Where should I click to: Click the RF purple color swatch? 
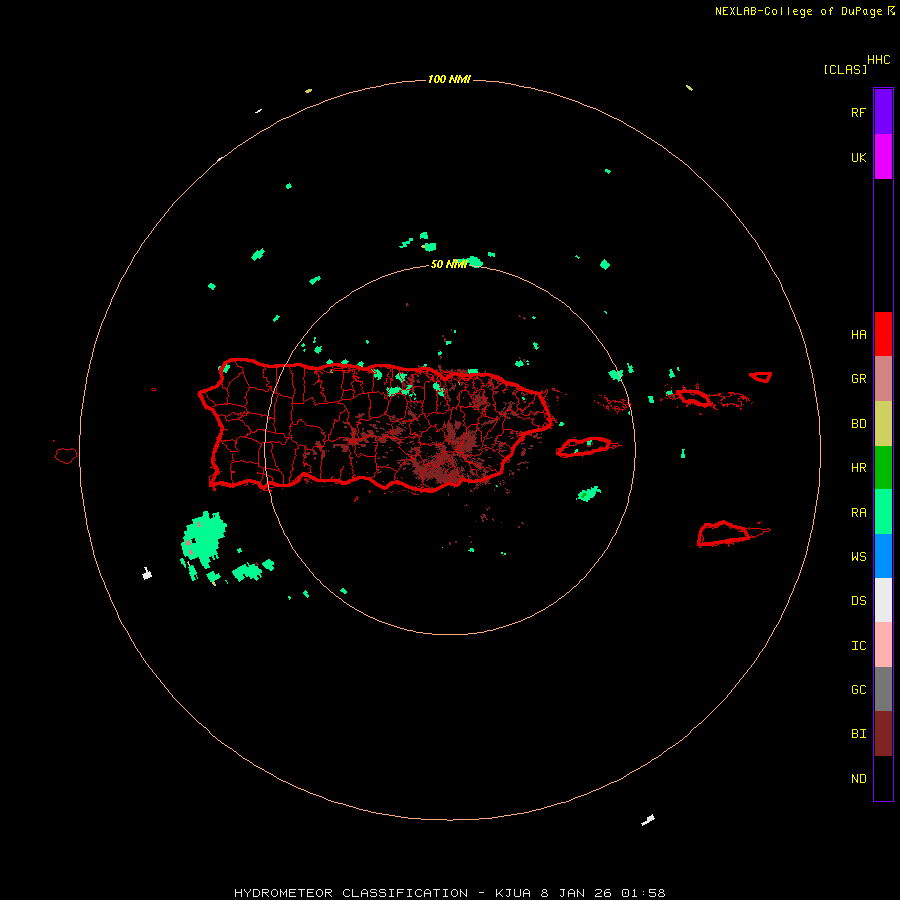(883, 112)
